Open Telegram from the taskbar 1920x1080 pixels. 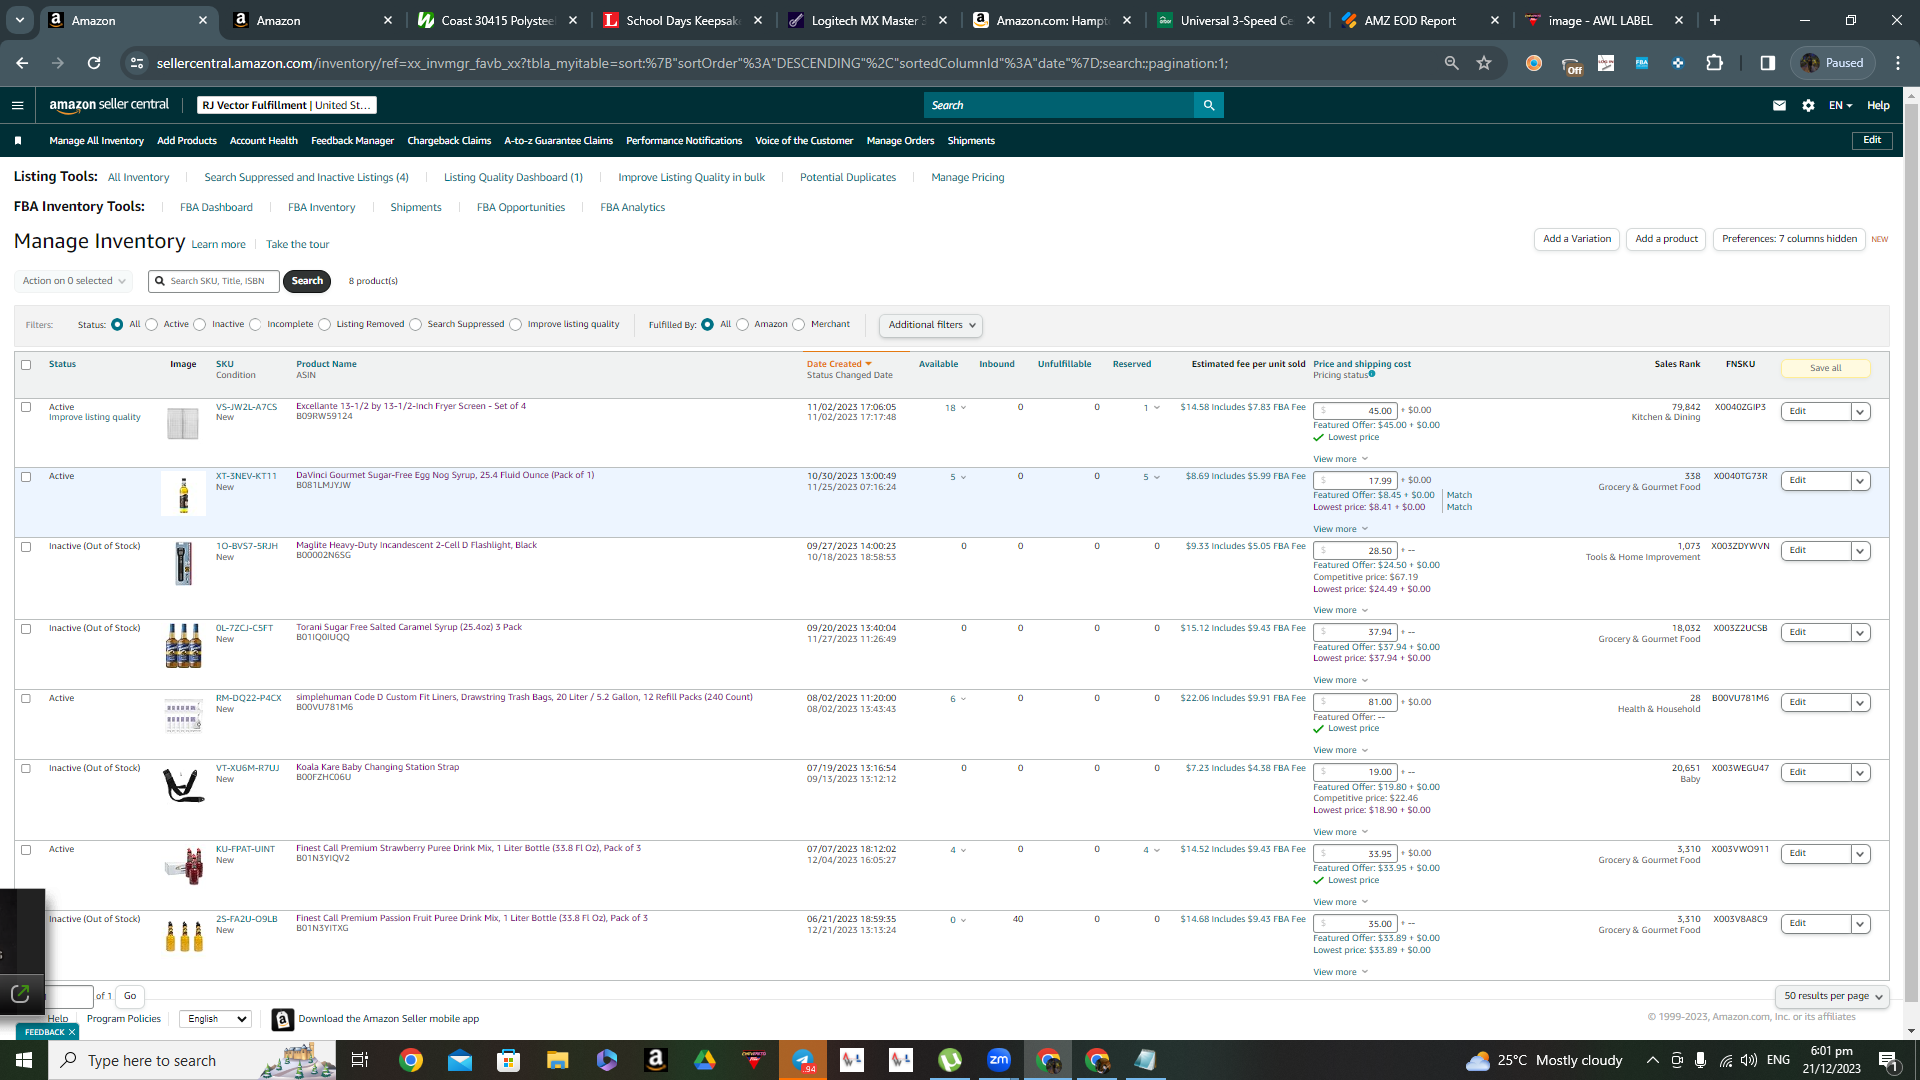pyautogui.click(x=803, y=1060)
